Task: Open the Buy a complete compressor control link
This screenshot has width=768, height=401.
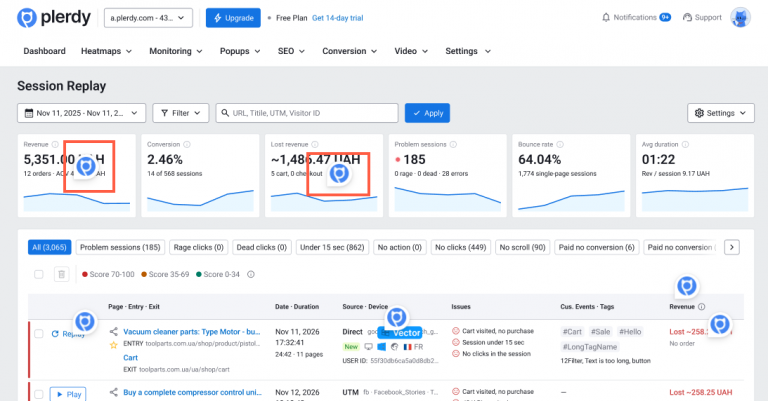Action: (x=192, y=392)
